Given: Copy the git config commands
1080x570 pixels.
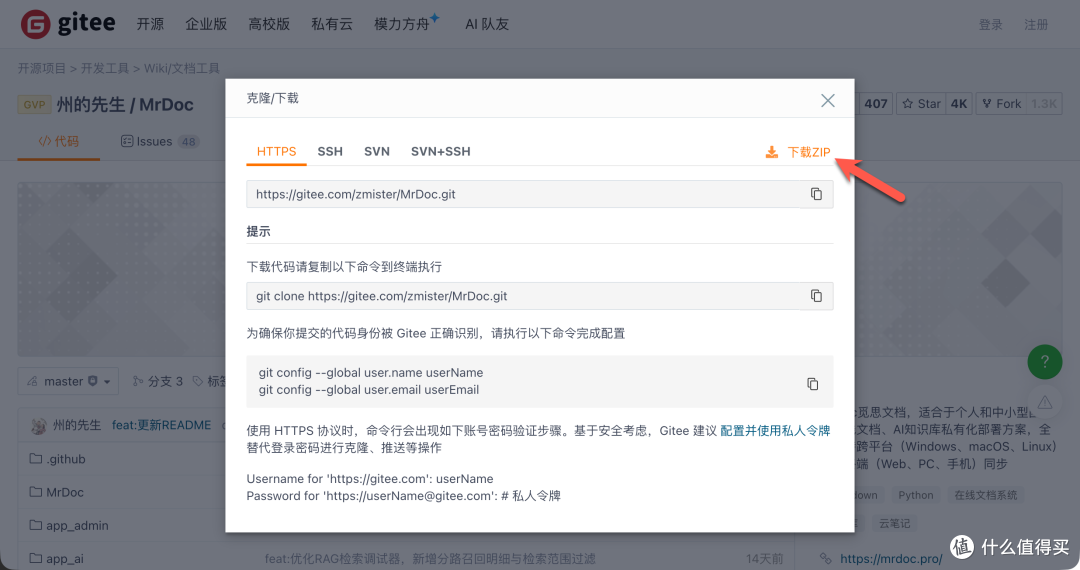Looking at the screenshot, I should [813, 383].
